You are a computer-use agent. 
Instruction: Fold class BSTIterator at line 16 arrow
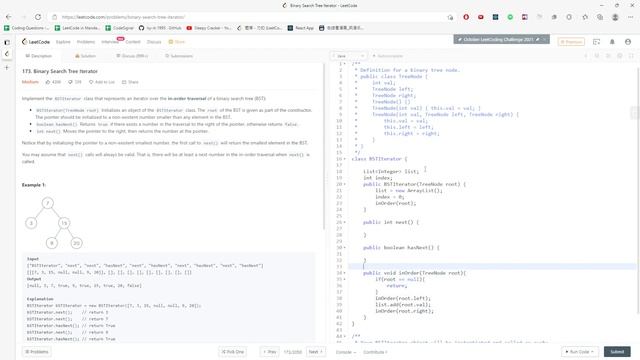pyautogui.click(x=344, y=159)
